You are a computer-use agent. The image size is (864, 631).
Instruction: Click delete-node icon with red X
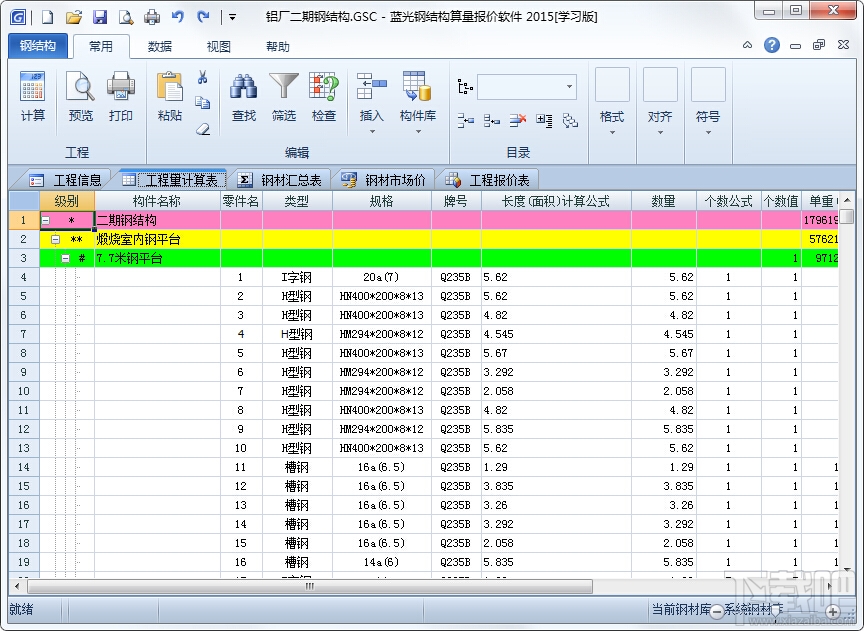tap(518, 120)
